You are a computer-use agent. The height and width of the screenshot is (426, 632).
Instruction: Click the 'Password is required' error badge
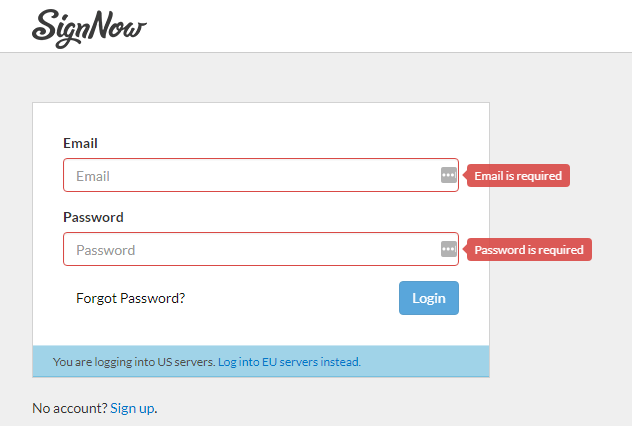tap(529, 250)
